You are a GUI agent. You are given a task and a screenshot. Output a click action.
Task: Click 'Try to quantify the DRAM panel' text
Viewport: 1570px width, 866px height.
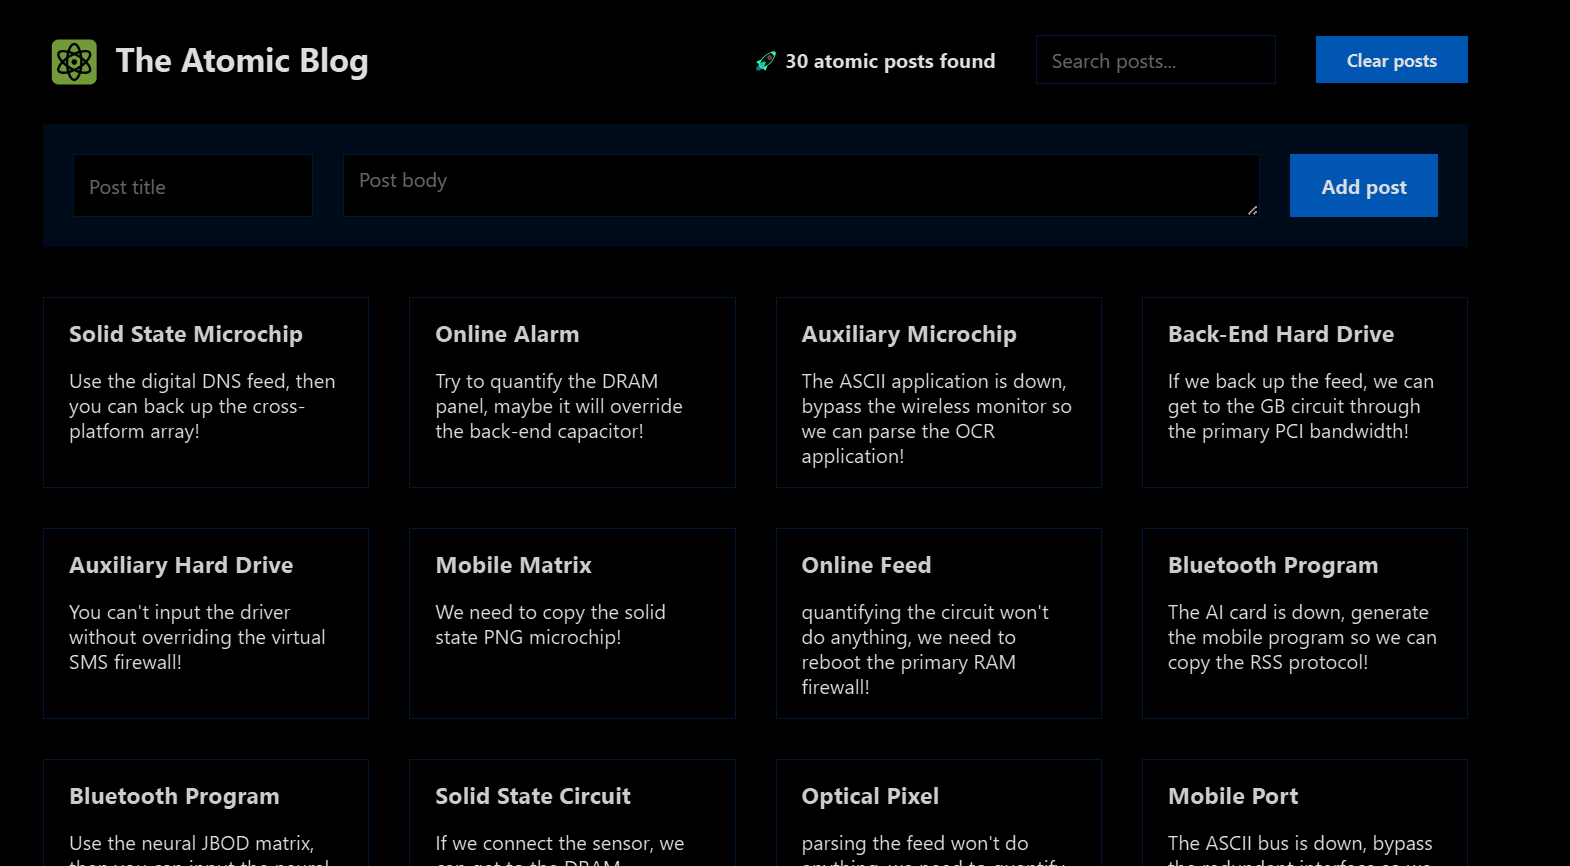[559, 407]
